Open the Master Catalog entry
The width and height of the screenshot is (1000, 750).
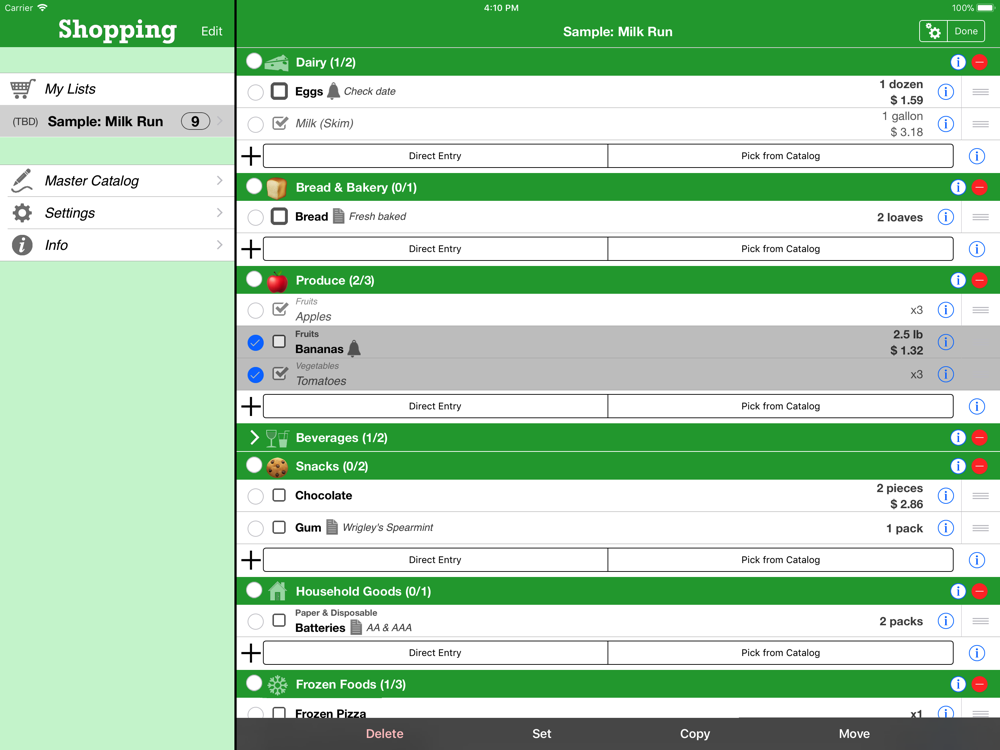tap(117, 181)
